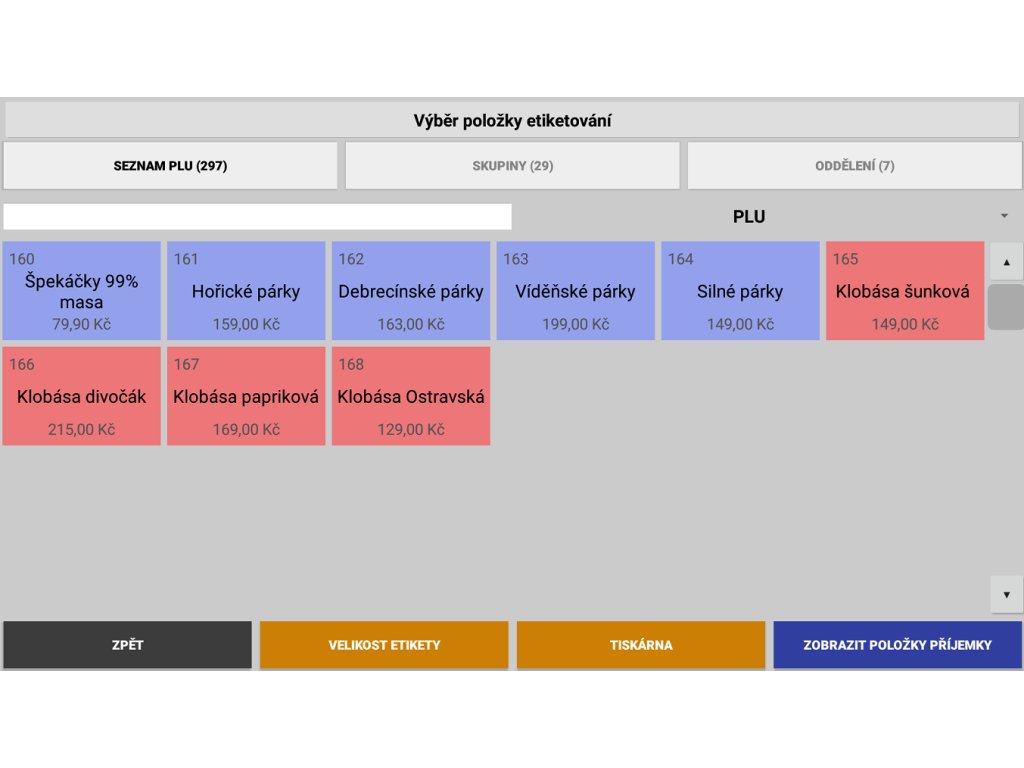Open the PLU sort dropdown
The height and width of the screenshot is (768, 1024).
(768, 217)
